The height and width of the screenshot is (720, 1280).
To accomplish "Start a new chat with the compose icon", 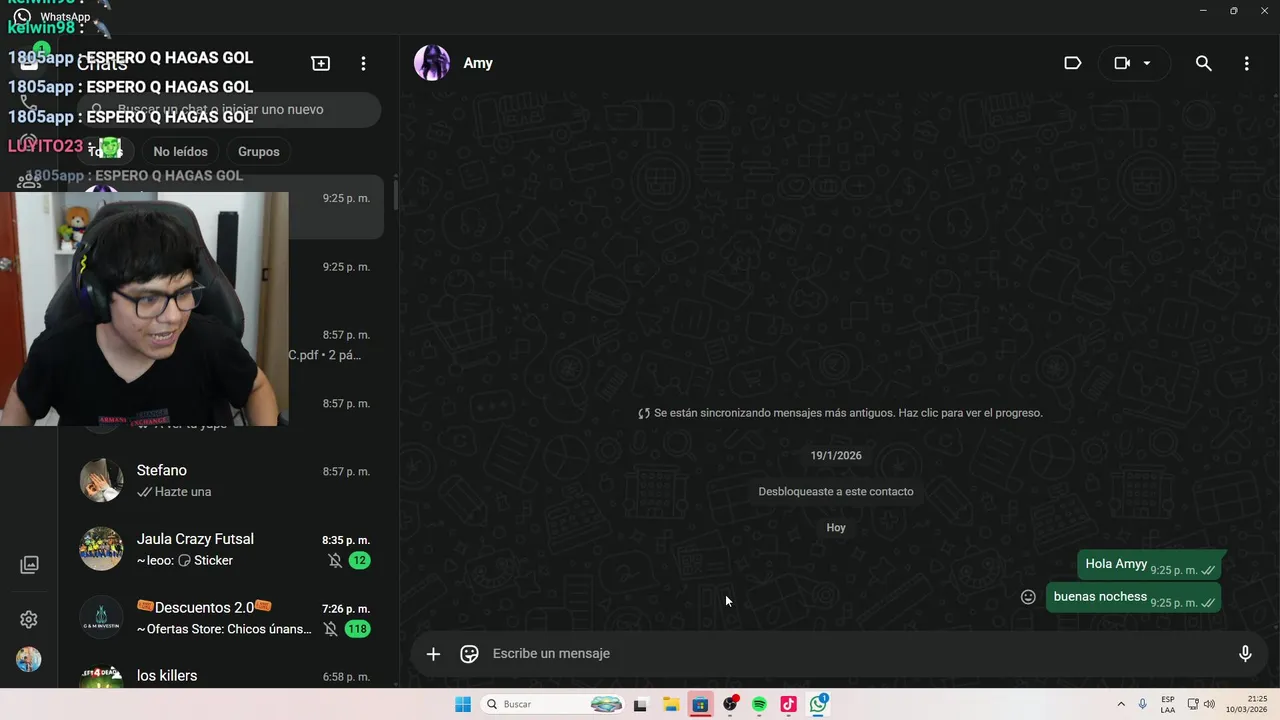I will (321, 63).
